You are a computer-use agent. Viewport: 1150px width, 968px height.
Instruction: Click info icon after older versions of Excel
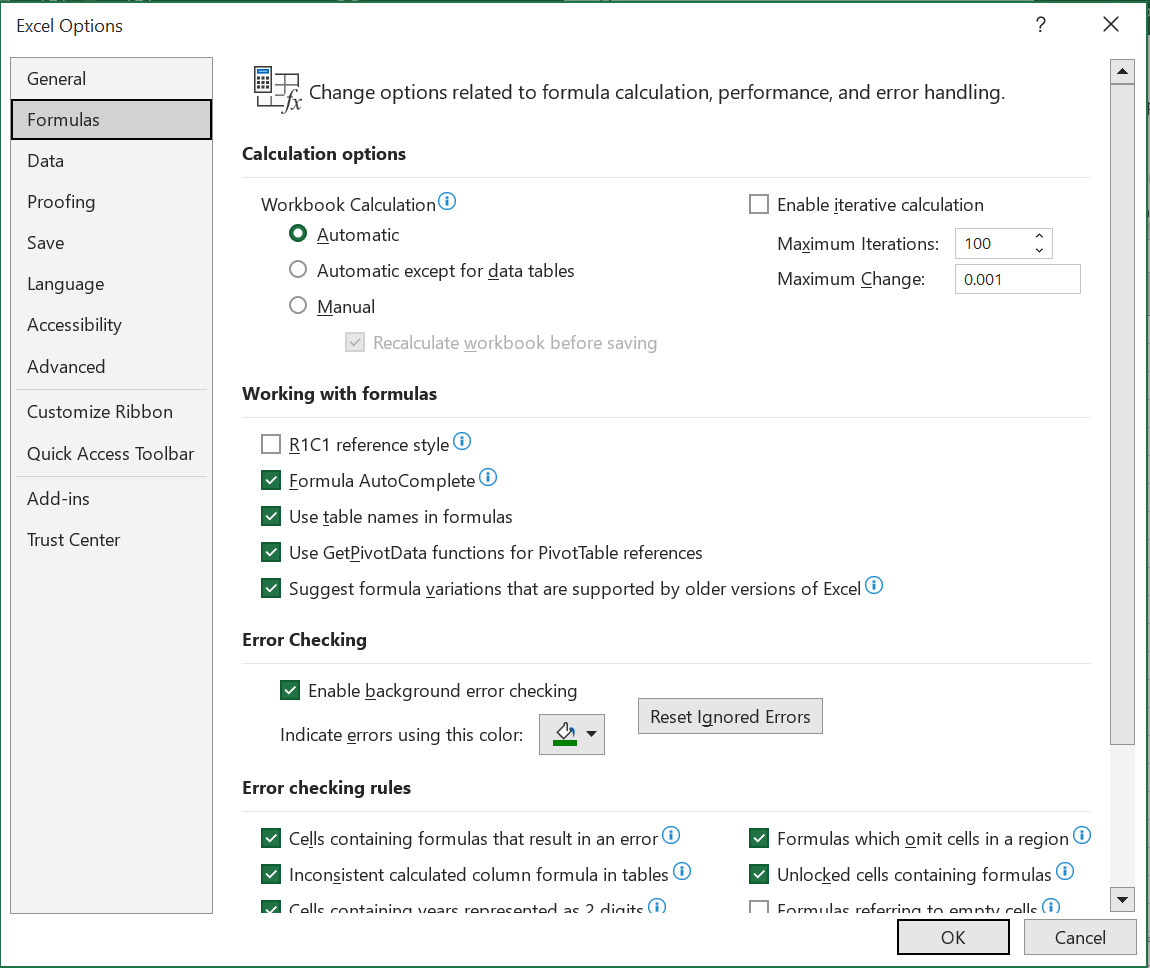pyautogui.click(x=874, y=586)
